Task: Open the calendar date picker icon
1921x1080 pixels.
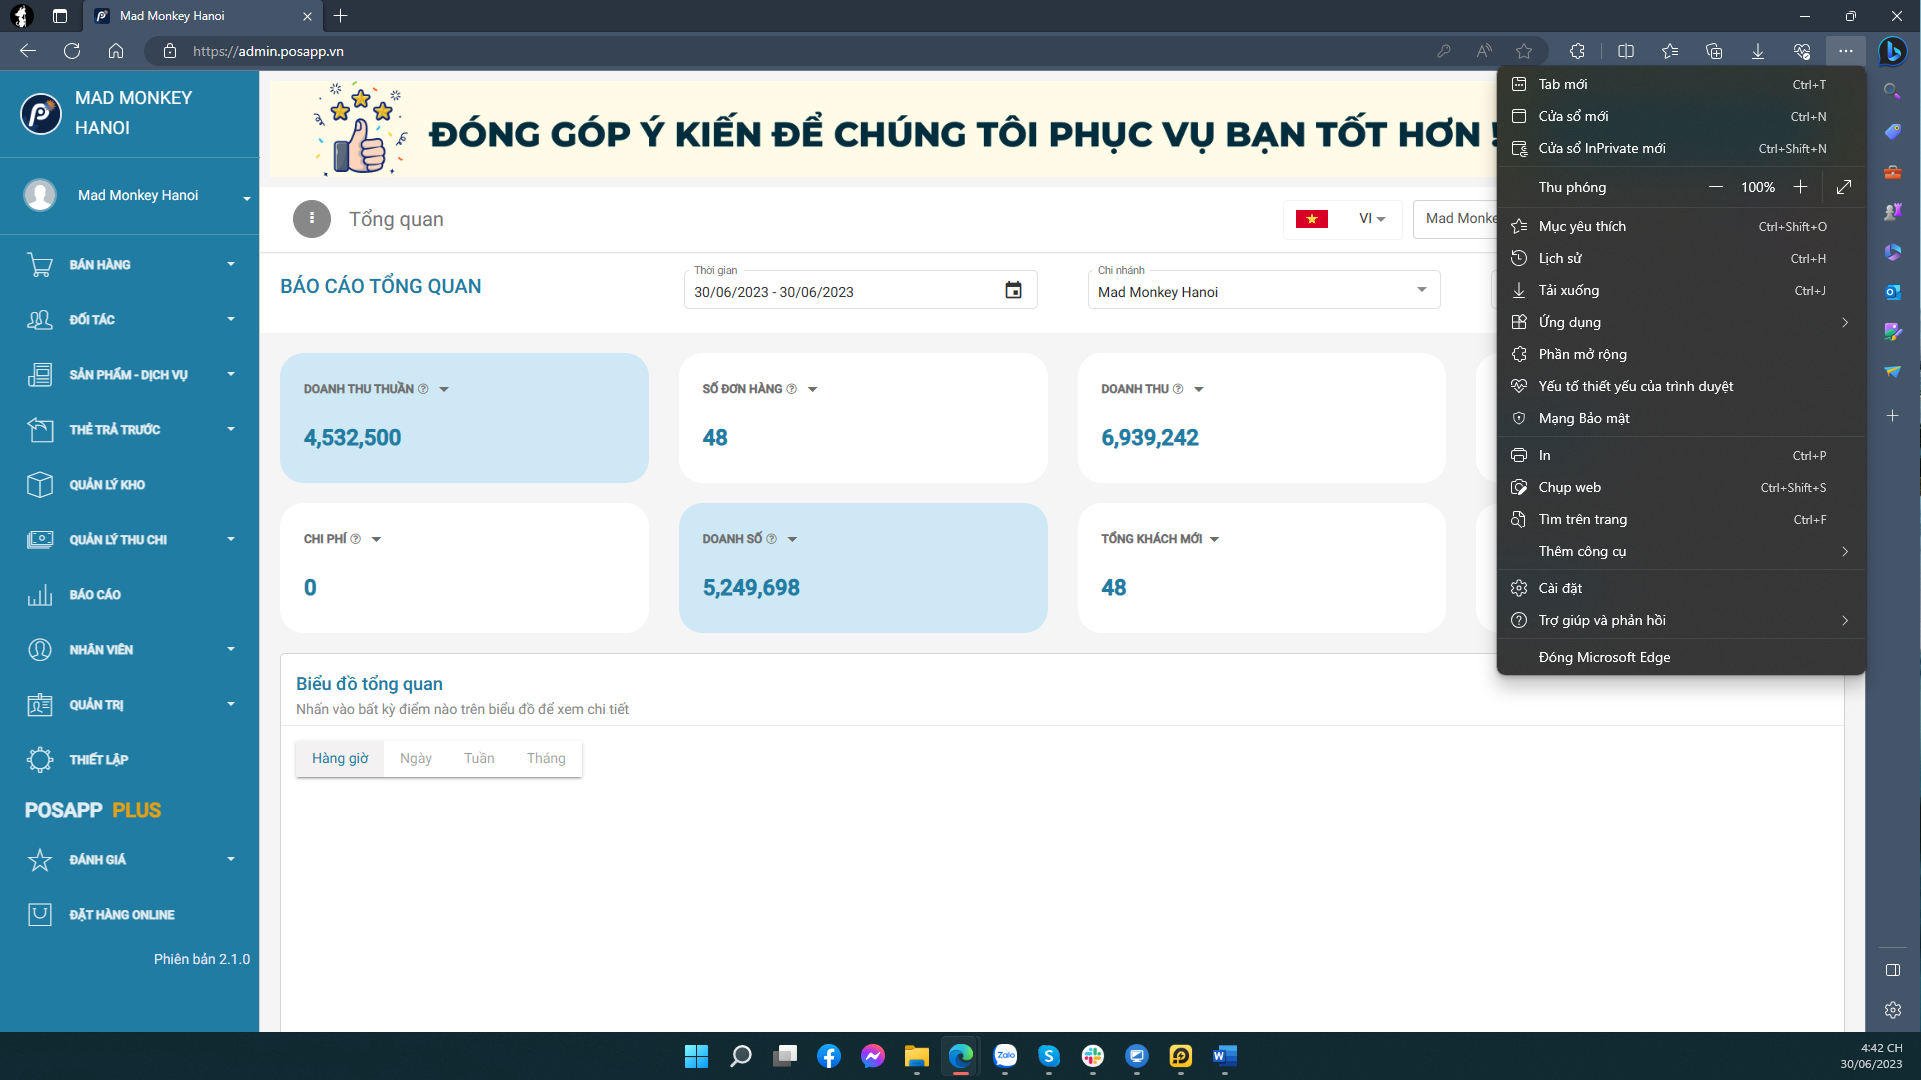Action: 1013,291
